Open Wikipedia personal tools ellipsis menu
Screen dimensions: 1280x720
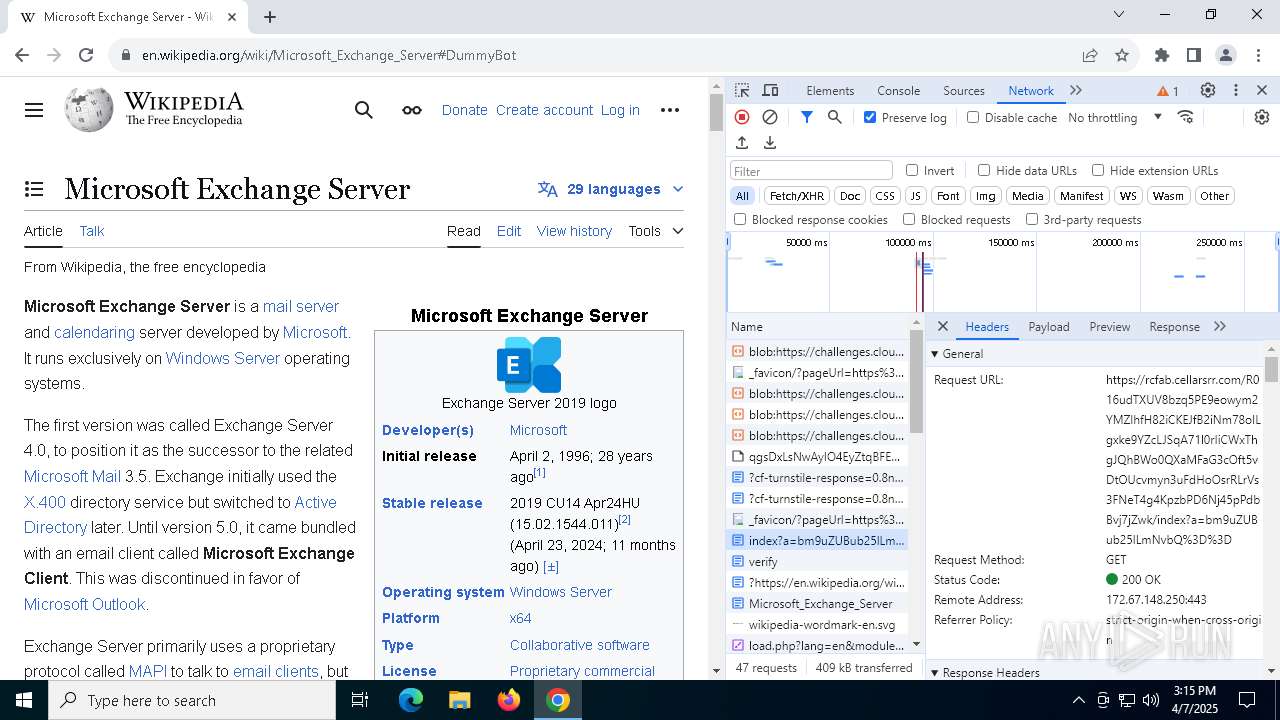tap(670, 110)
